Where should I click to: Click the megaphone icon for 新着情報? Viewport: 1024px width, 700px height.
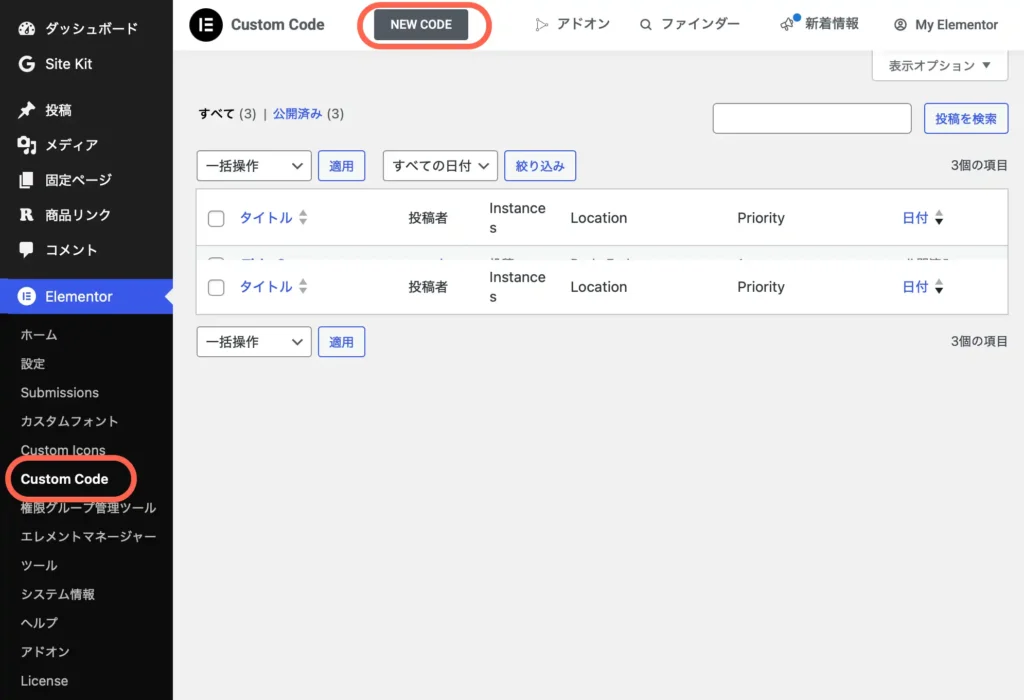[789, 24]
